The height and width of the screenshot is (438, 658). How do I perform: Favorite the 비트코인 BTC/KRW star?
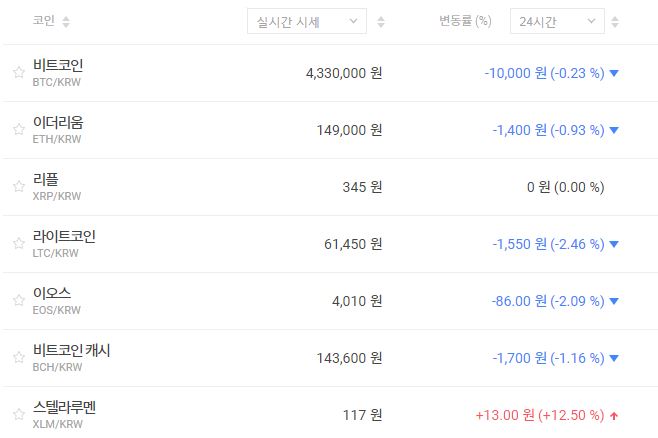(18, 73)
